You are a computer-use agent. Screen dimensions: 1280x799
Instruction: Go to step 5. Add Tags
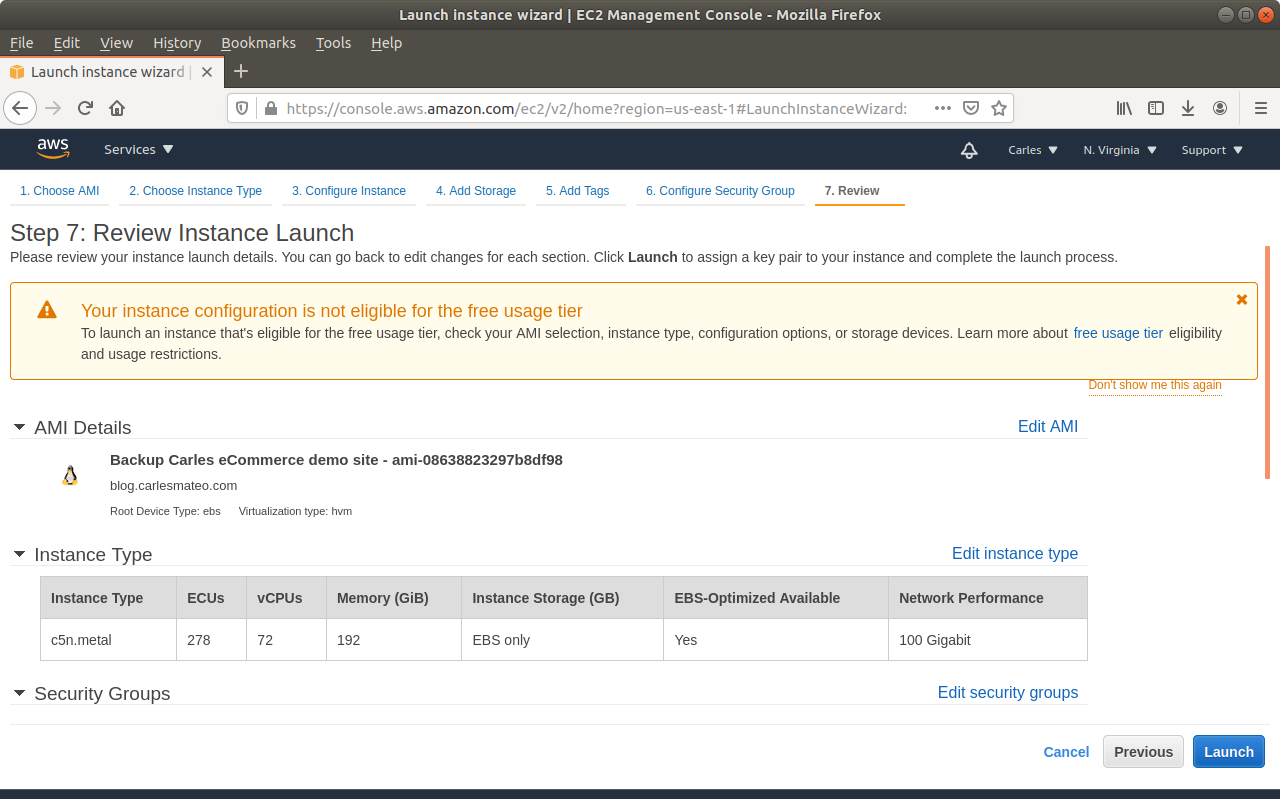point(577,191)
